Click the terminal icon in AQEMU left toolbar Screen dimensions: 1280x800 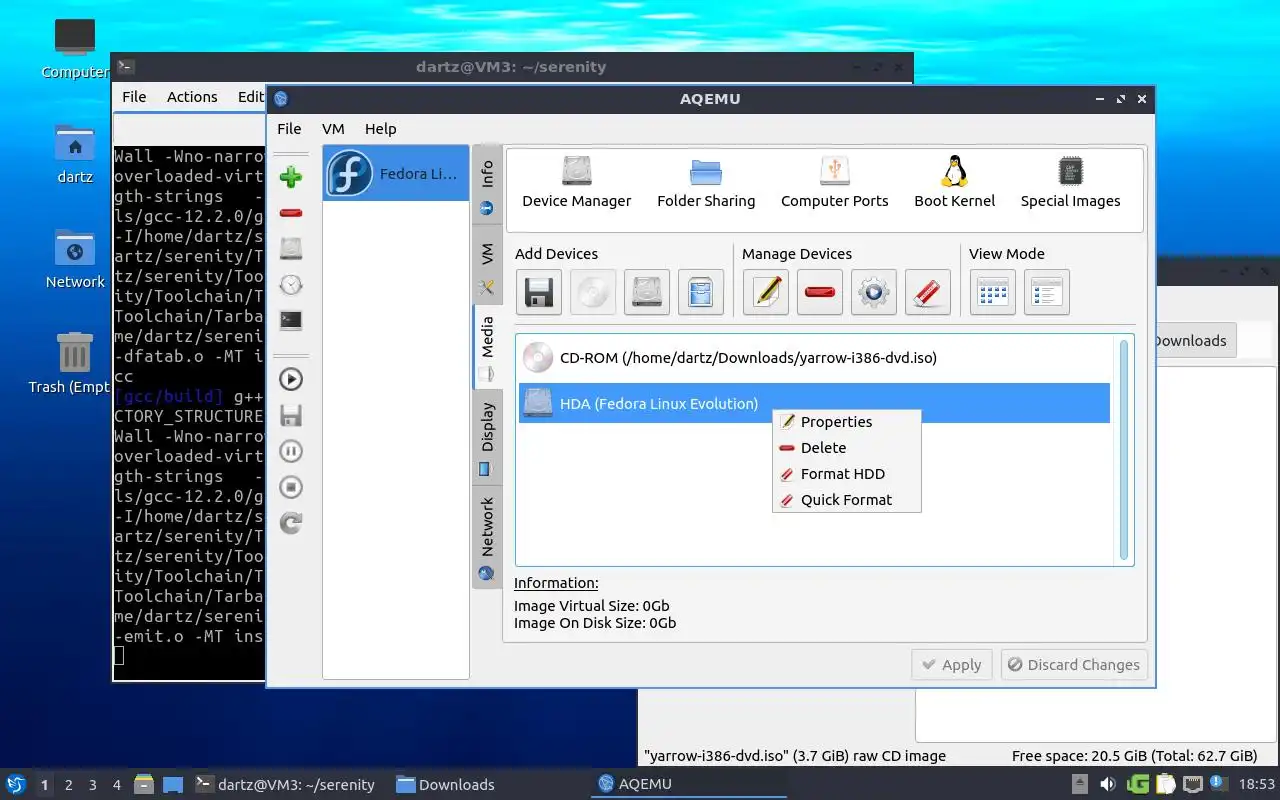291,320
